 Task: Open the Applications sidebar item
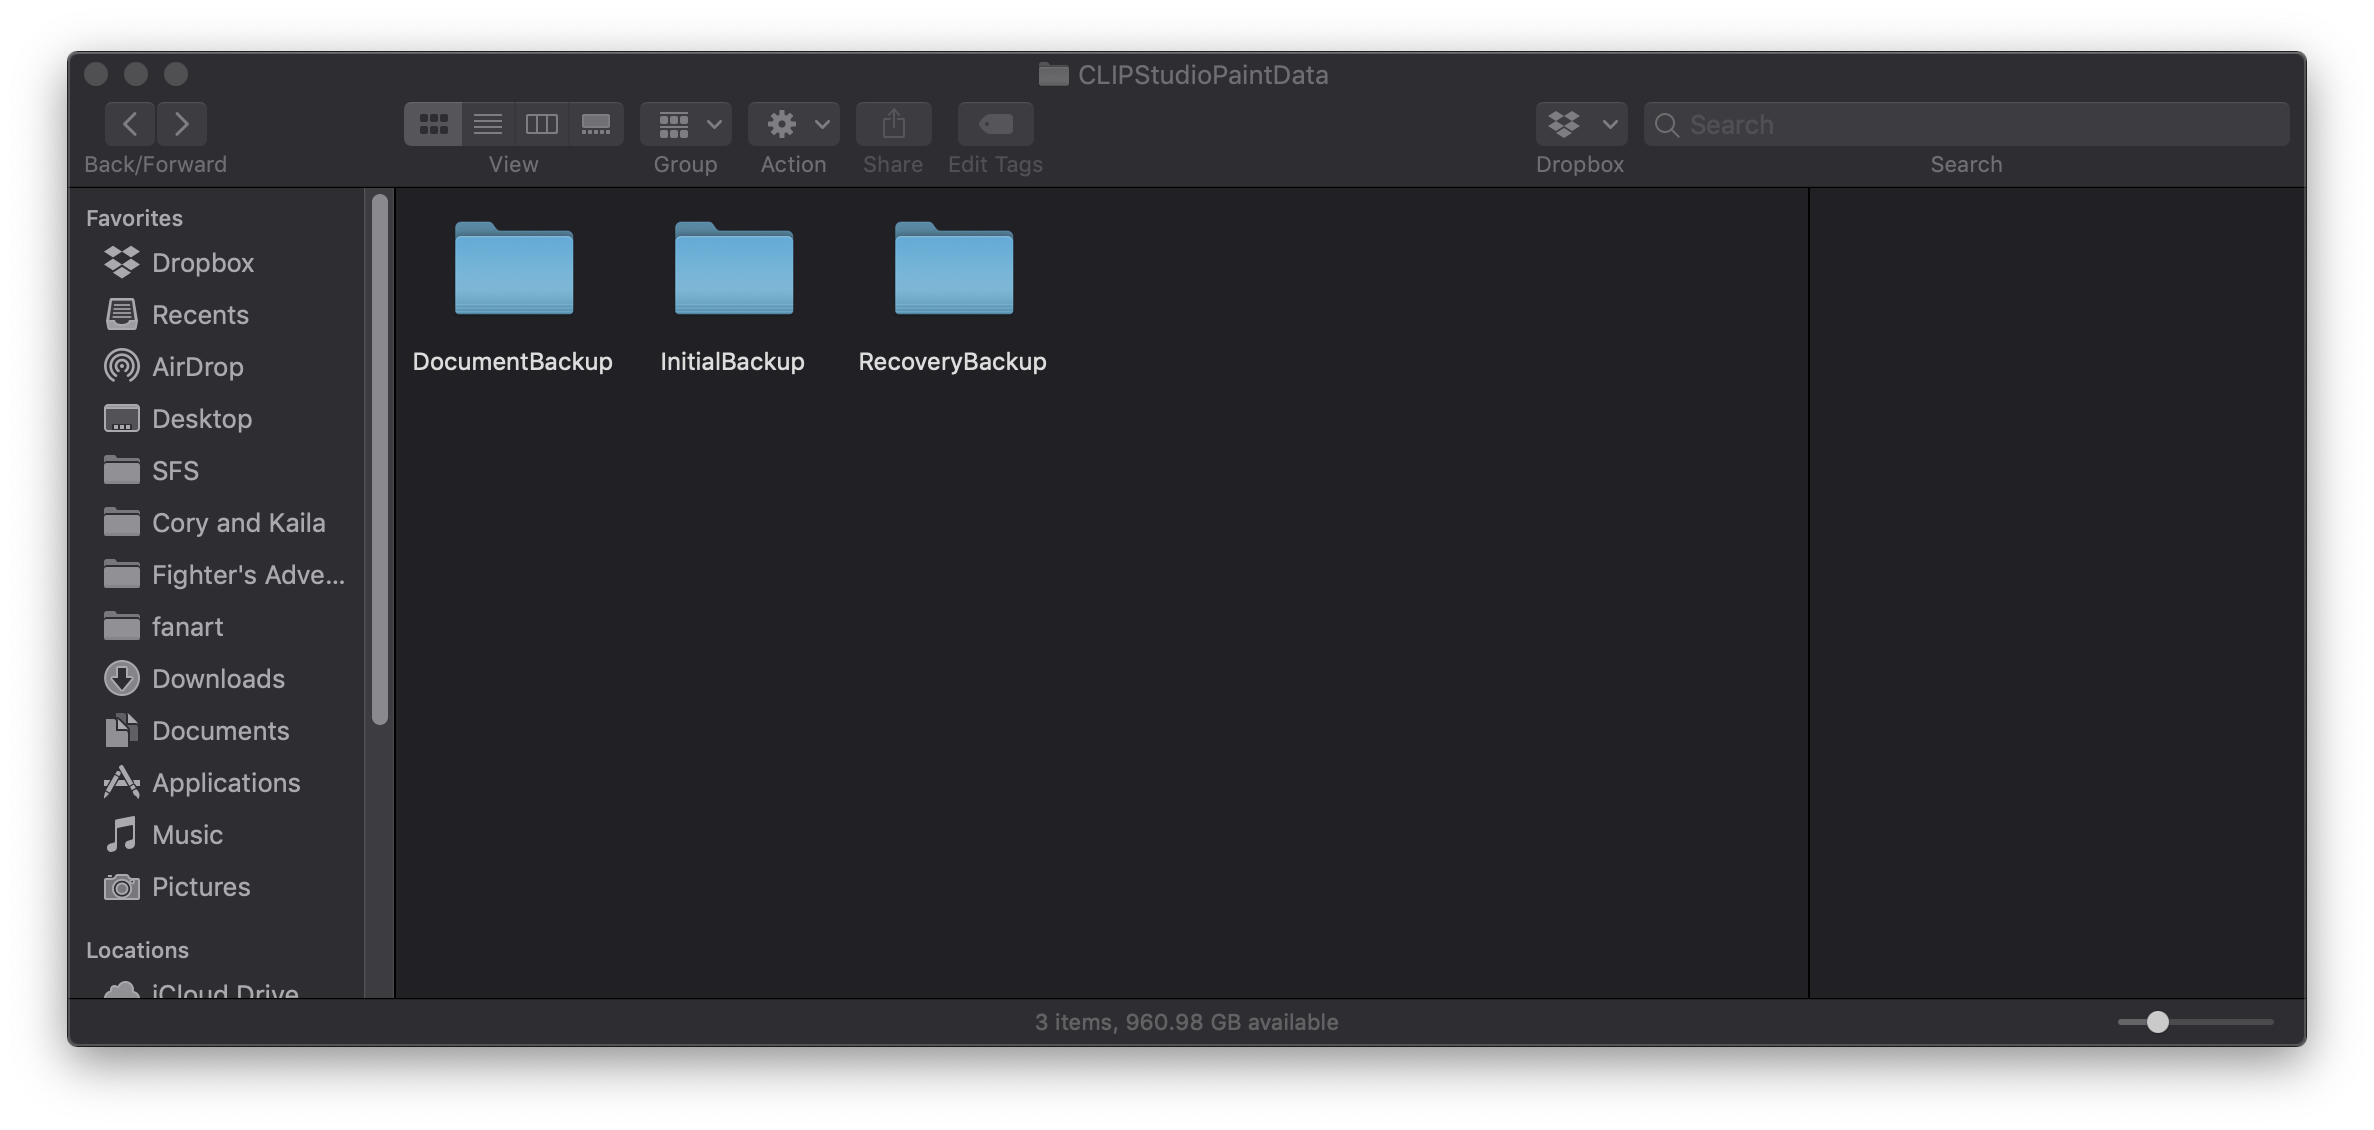pos(225,783)
